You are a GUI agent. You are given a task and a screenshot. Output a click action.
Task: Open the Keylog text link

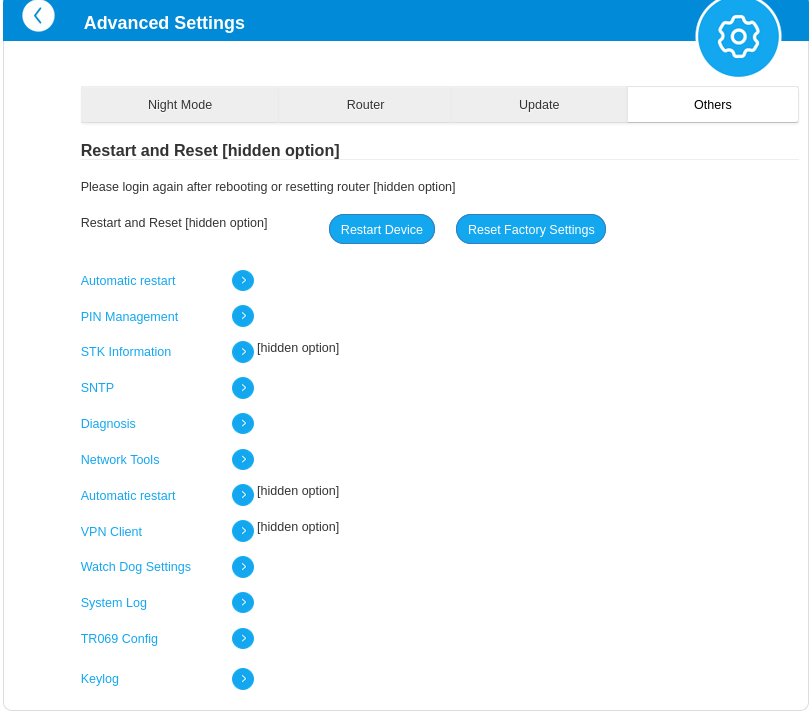[100, 679]
